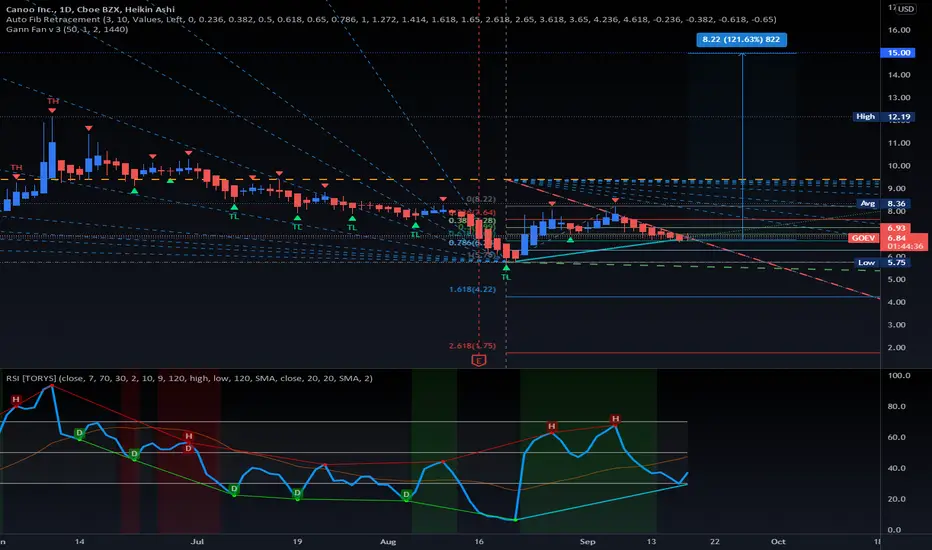This screenshot has width=932, height=550.
Task: Click the Sep date on the time axis
Action: pos(587,541)
